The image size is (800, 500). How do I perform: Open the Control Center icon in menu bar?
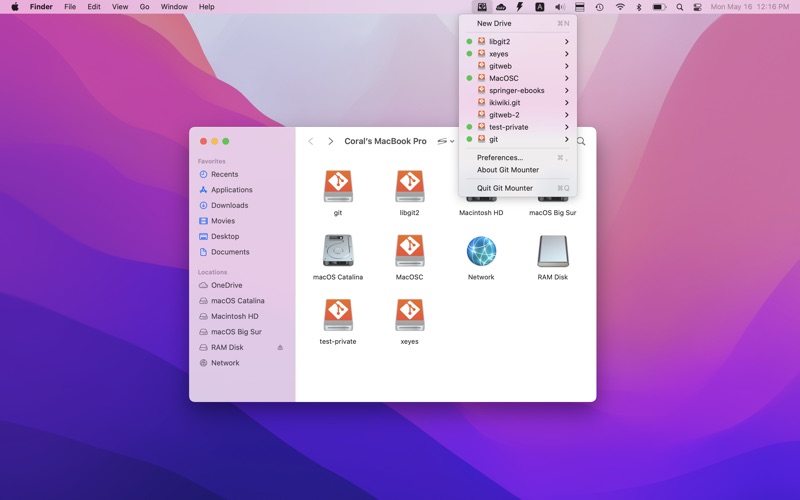tap(697, 7)
